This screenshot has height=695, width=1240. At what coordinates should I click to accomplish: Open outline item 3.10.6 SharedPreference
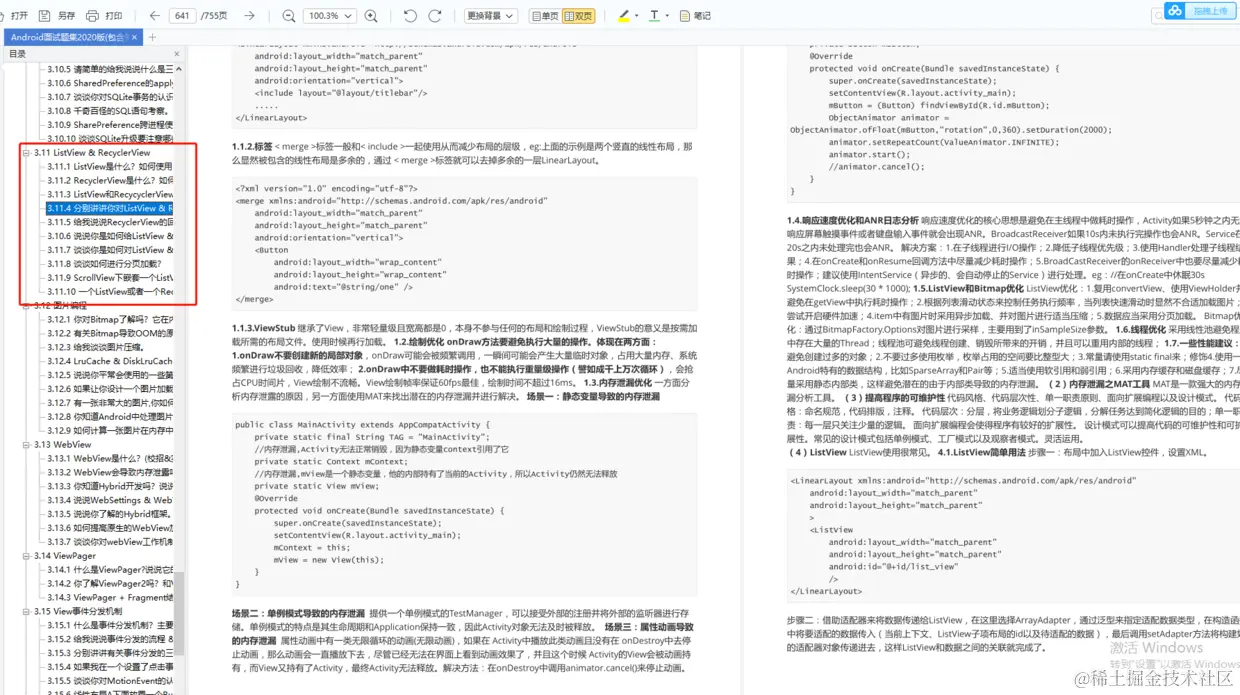click(109, 83)
